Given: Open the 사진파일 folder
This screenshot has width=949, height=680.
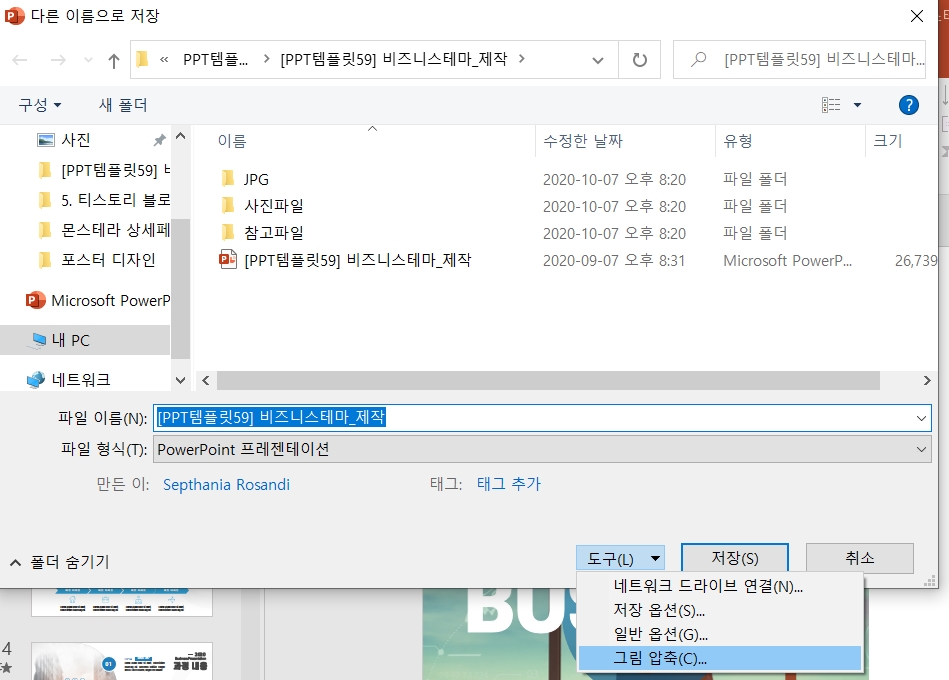Looking at the screenshot, I should [x=274, y=205].
